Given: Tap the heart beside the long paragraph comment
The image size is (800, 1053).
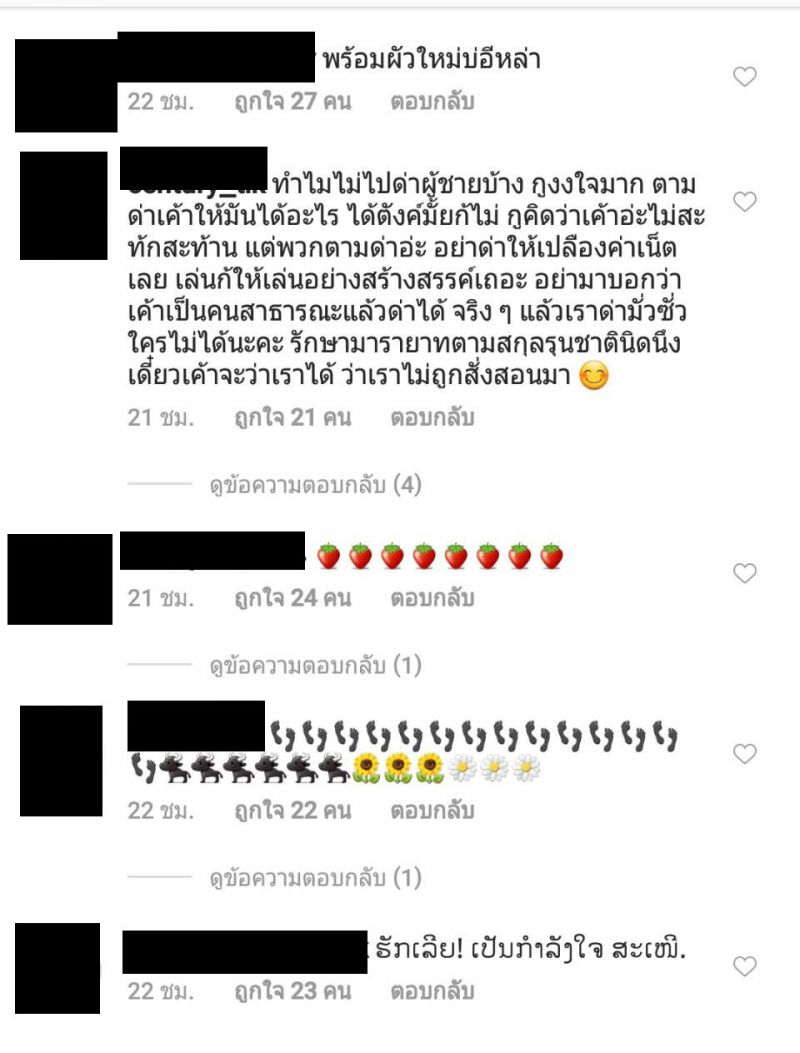Looking at the screenshot, I should [x=744, y=201].
